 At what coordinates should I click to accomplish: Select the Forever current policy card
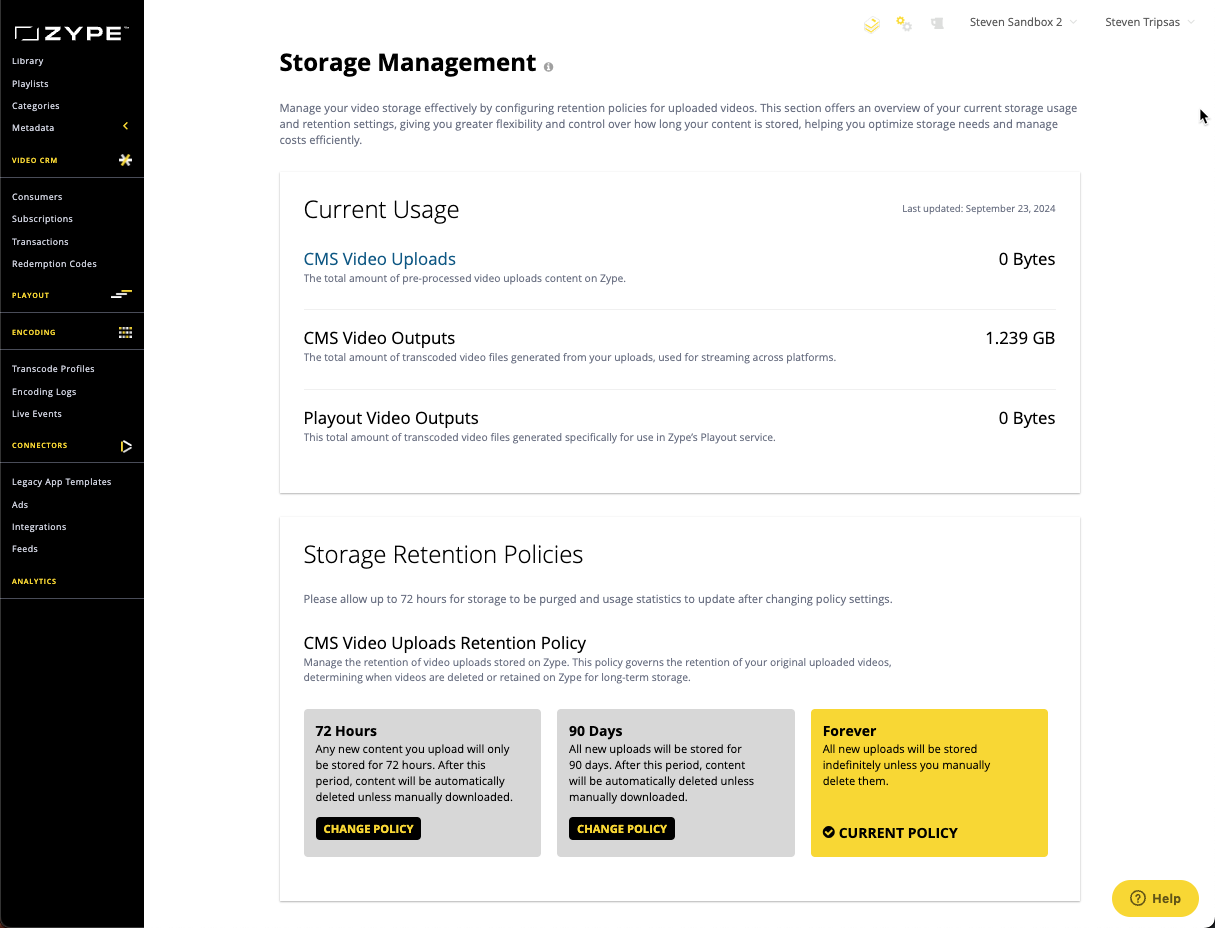929,783
